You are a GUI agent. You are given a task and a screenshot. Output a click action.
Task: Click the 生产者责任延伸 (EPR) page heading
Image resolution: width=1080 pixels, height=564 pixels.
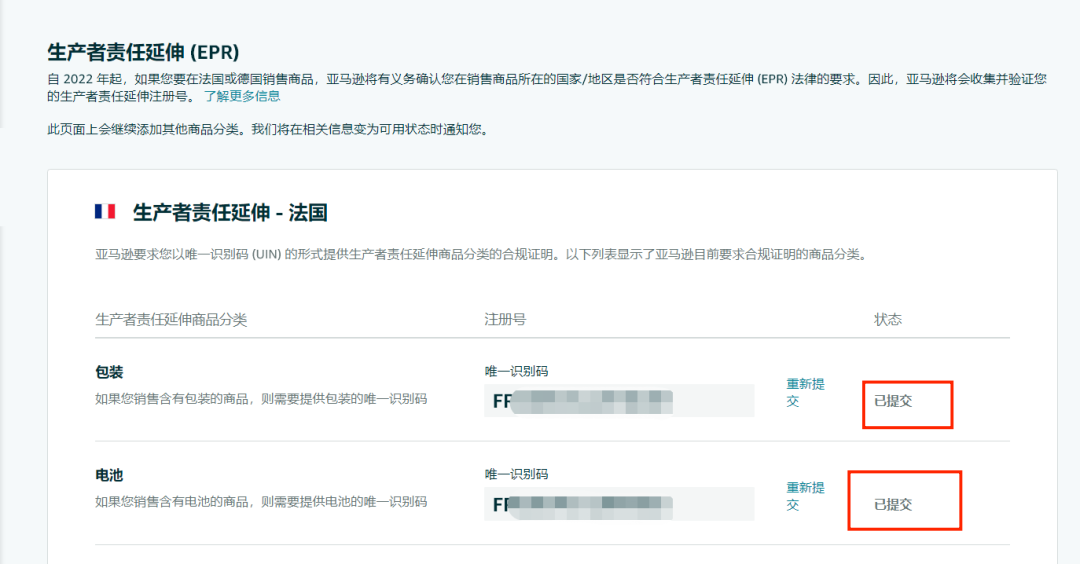143,52
